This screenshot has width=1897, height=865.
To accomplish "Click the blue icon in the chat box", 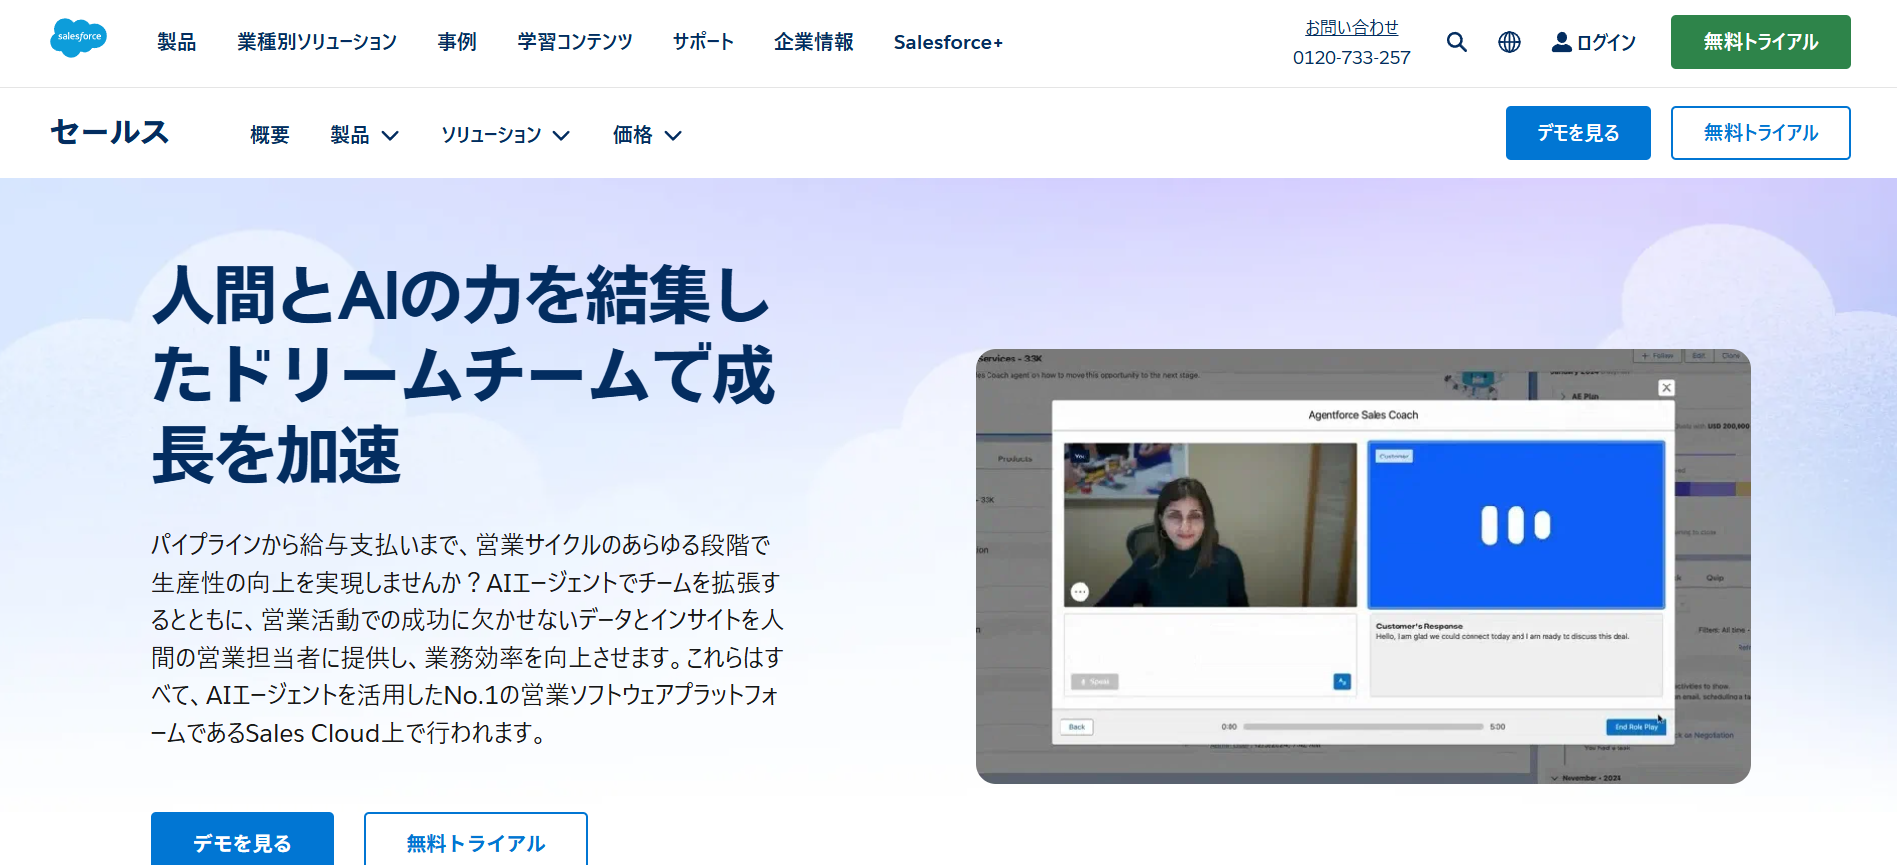I will tap(1342, 682).
